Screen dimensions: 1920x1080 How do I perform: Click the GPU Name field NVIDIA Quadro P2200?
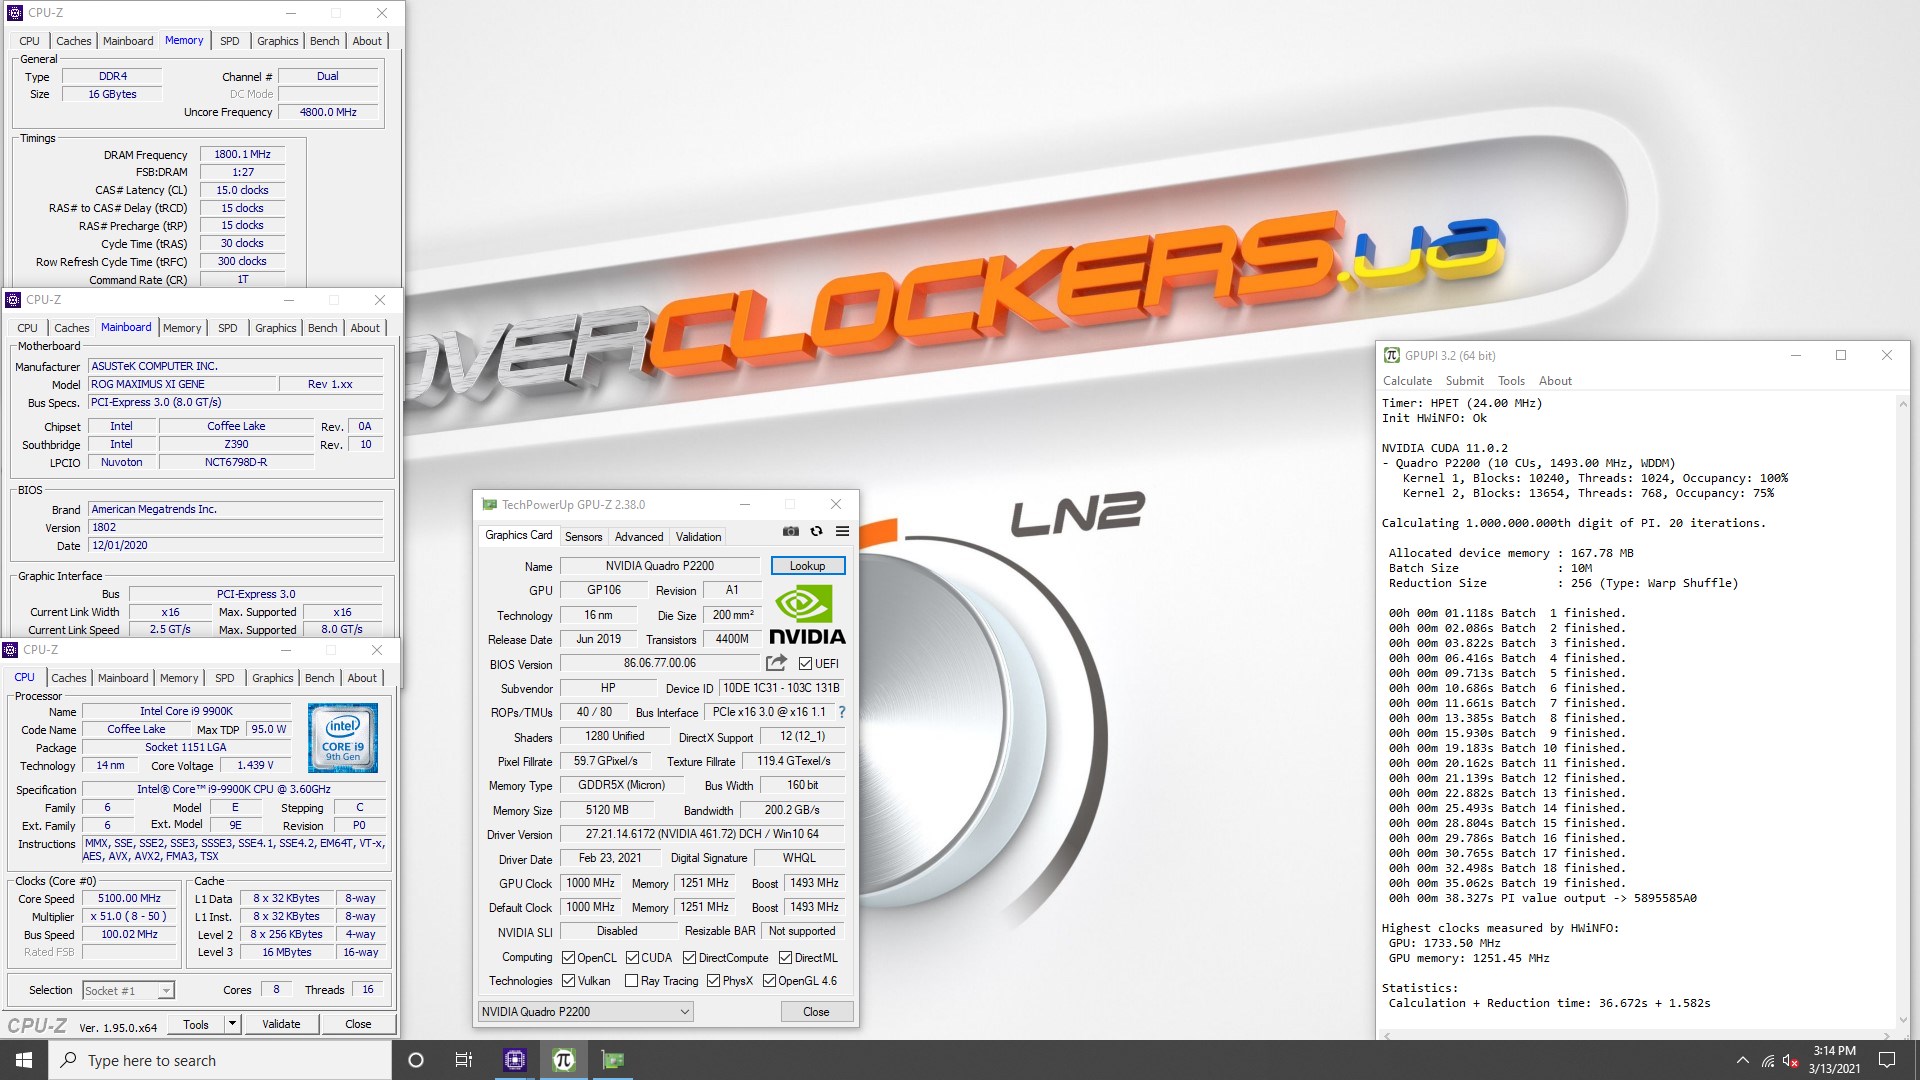(x=660, y=566)
